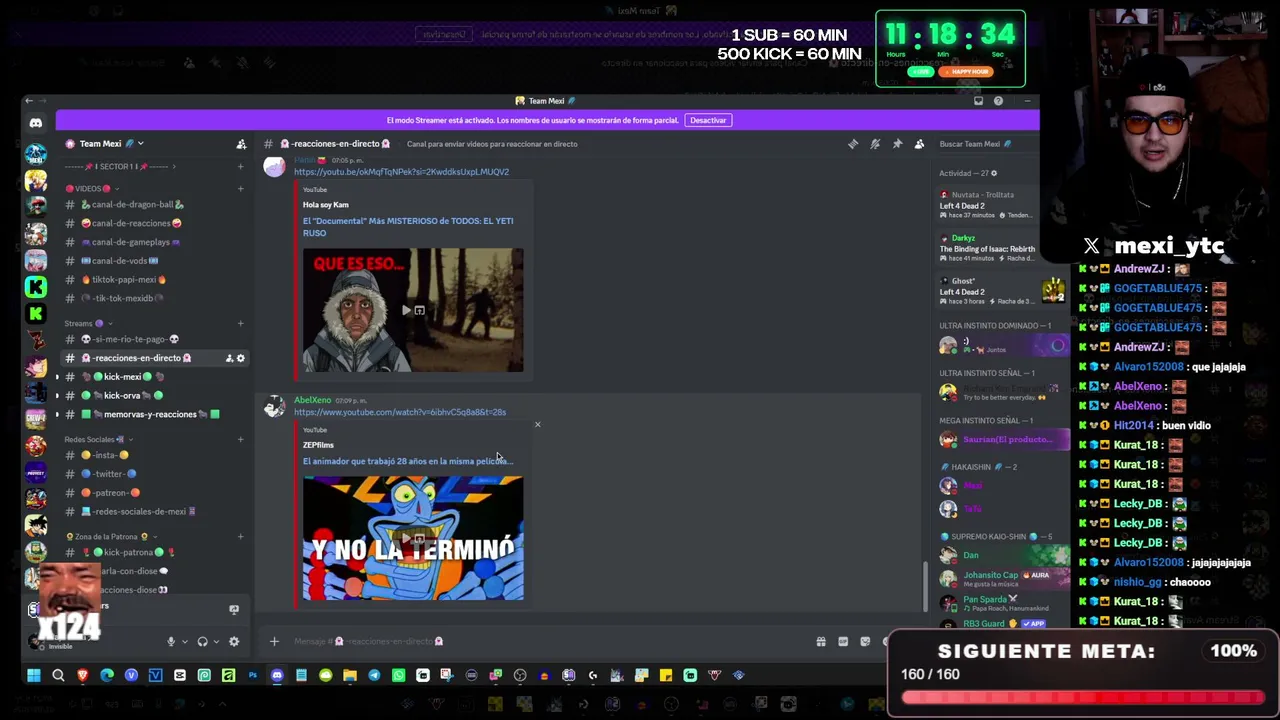This screenshot has height=720, width=1280.
Task: Open the youtu.be link posted at 07:05
Action: (x=401, y=172)
